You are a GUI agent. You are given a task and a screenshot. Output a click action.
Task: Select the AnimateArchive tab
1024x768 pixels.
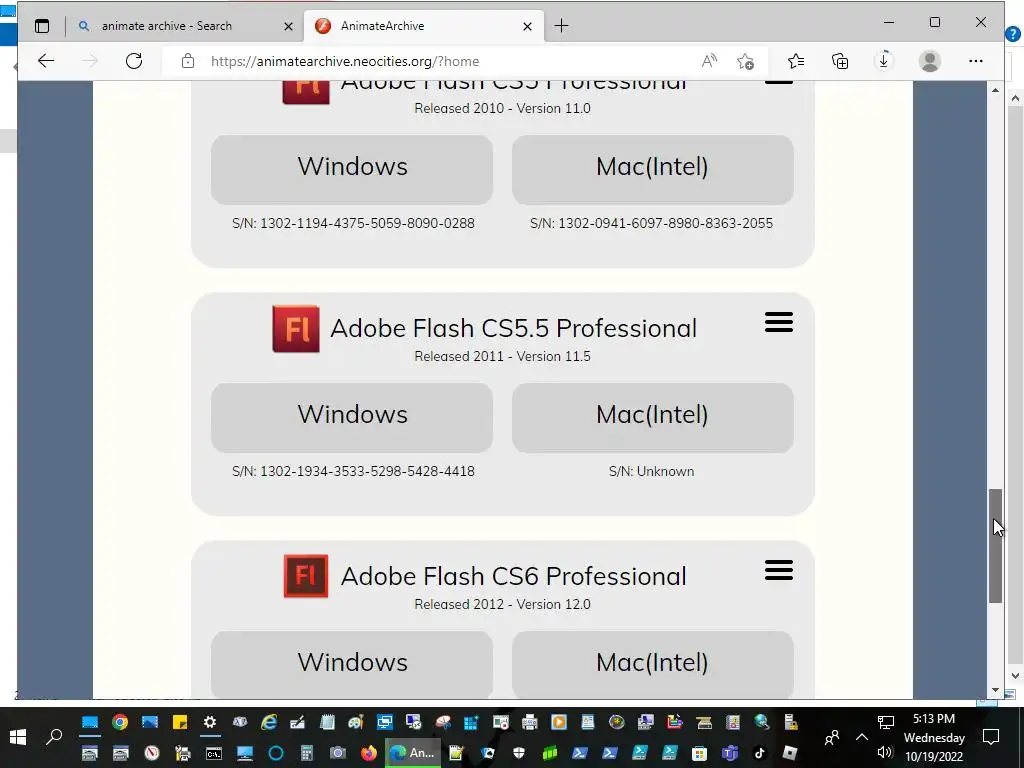coord(423,26)
